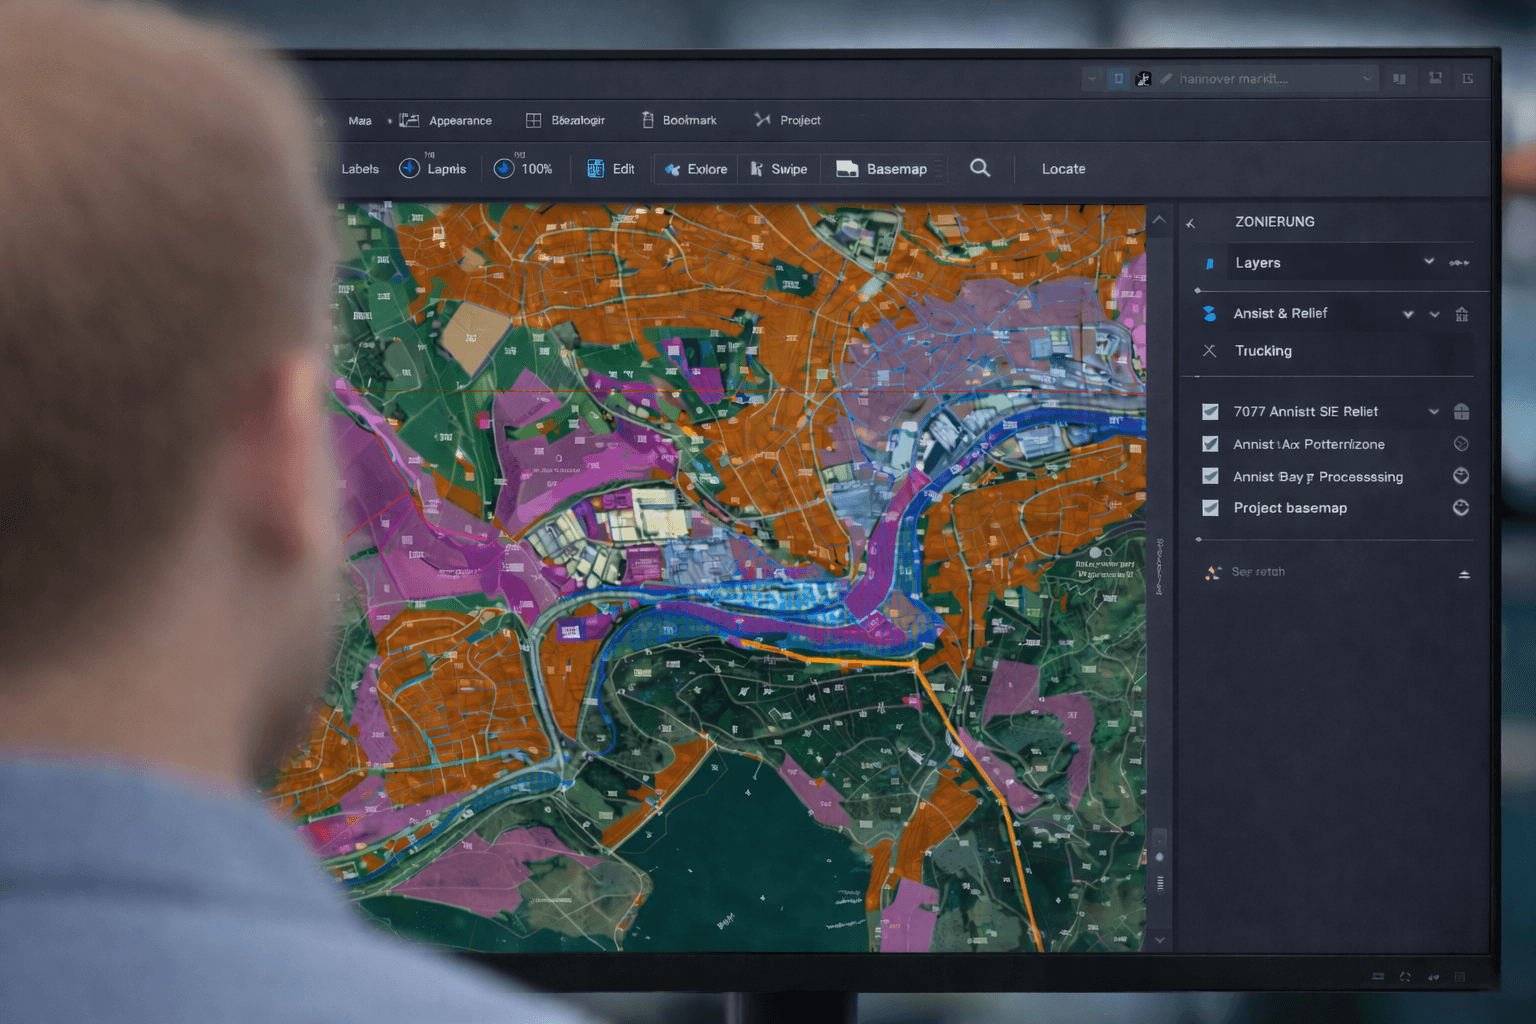Select the Project basemap layer name

click(1290, 508)
